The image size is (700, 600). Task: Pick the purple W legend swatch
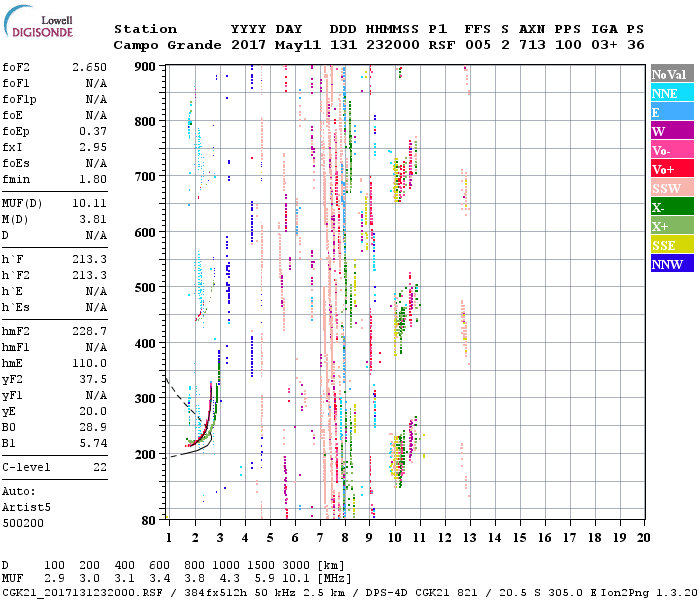669,131
